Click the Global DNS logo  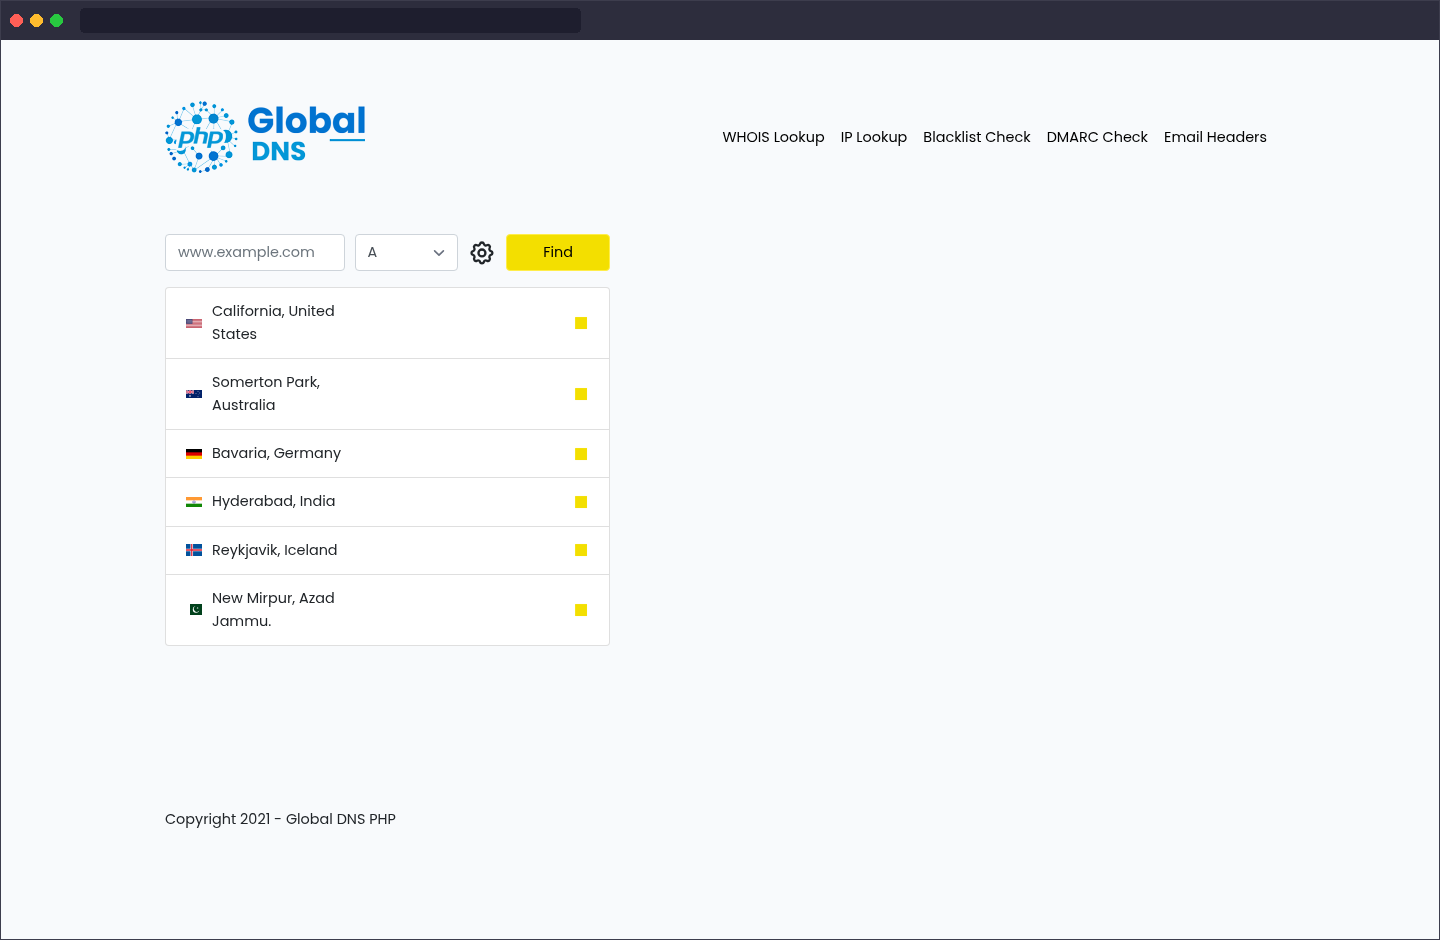tap(264, 136)
